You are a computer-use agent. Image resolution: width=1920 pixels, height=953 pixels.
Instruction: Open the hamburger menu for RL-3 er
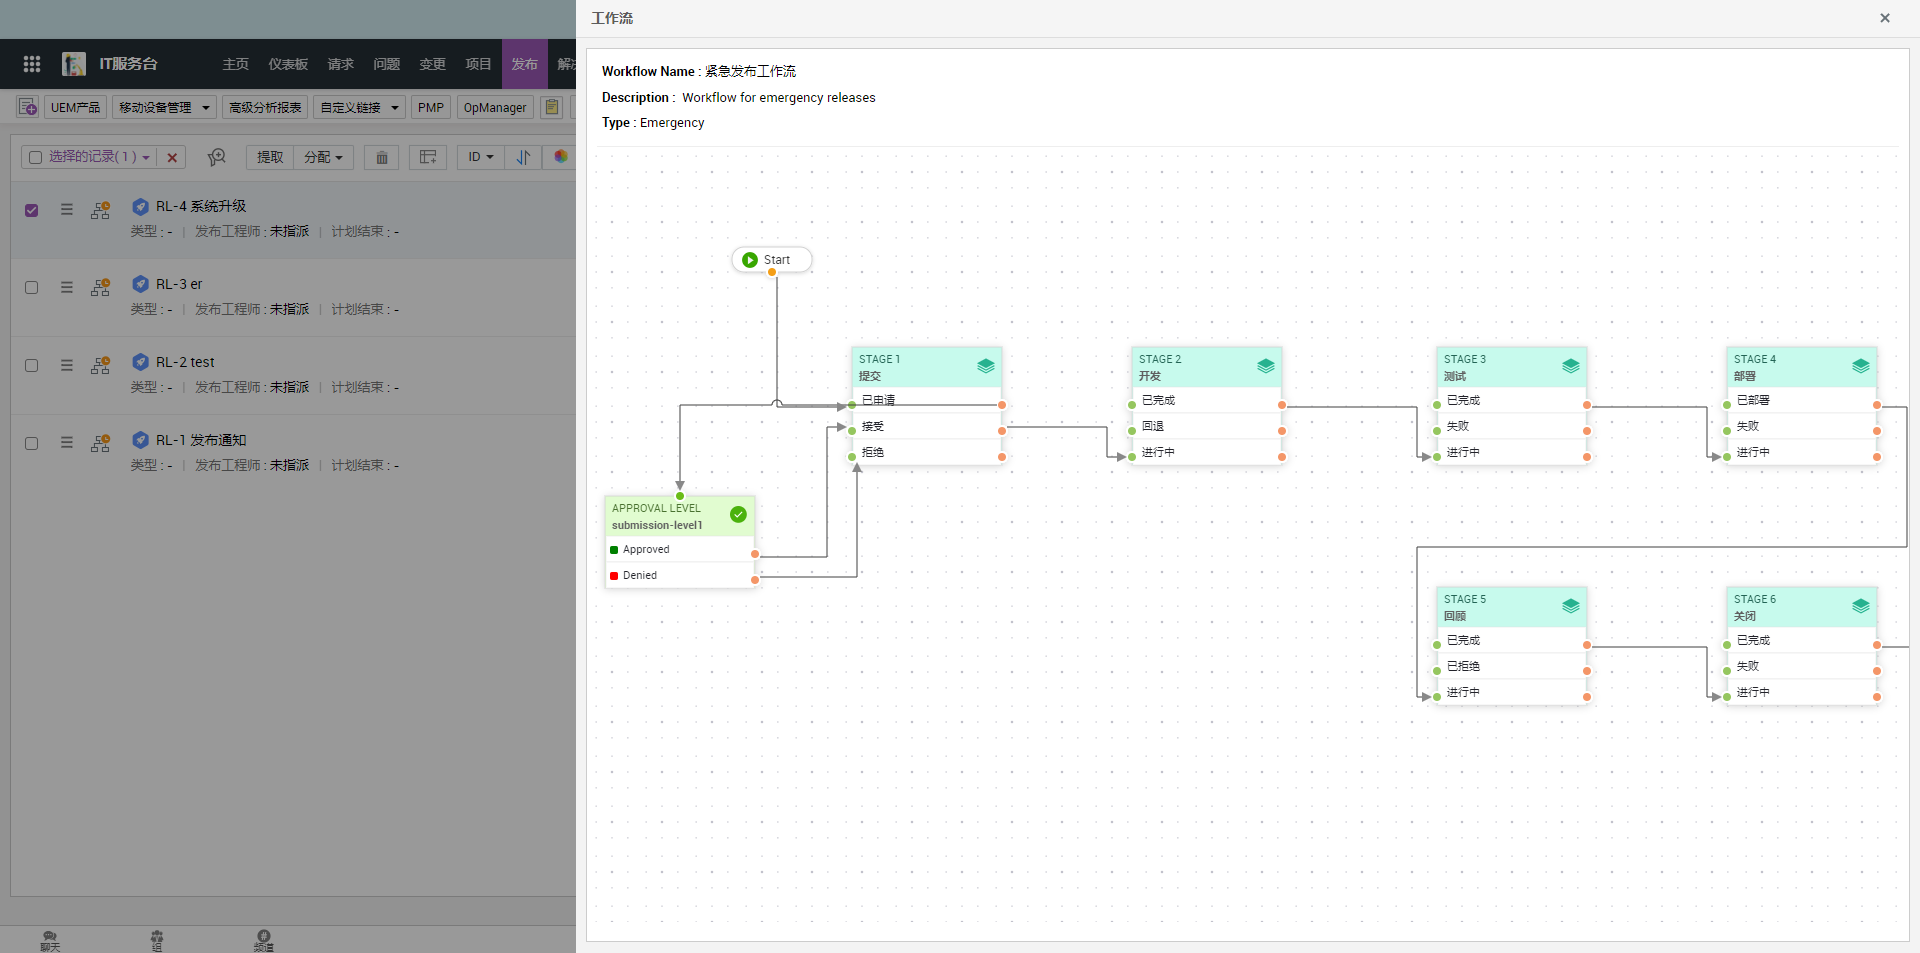[67, 287]
